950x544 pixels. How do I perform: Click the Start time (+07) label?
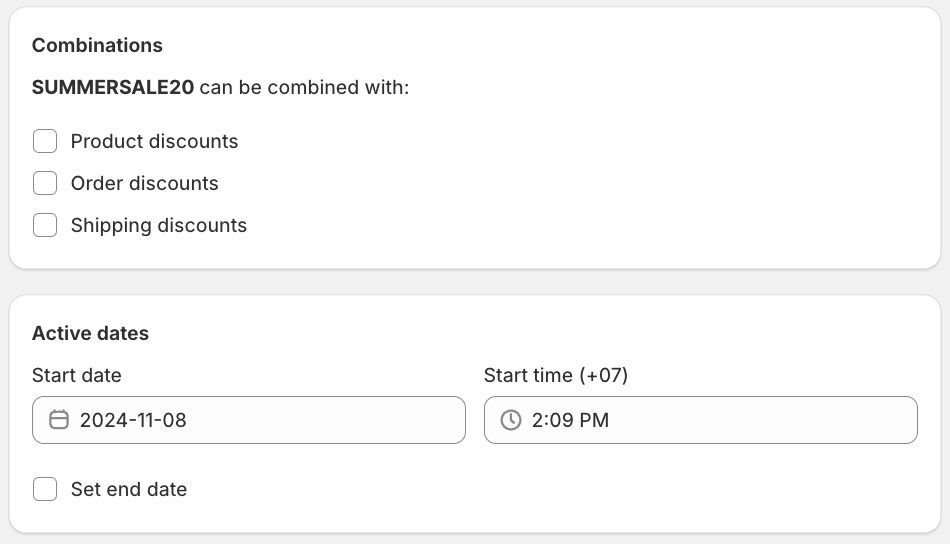pyautogui.click(x=555, y=375)
